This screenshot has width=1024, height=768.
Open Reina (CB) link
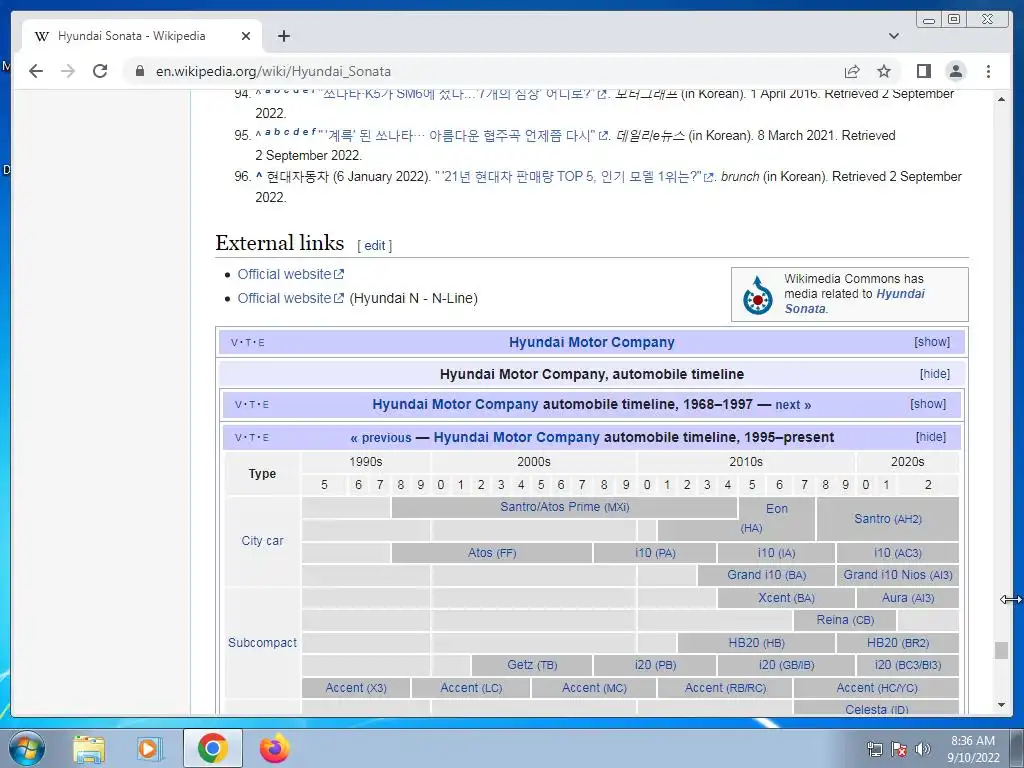(x=845, y=620)
